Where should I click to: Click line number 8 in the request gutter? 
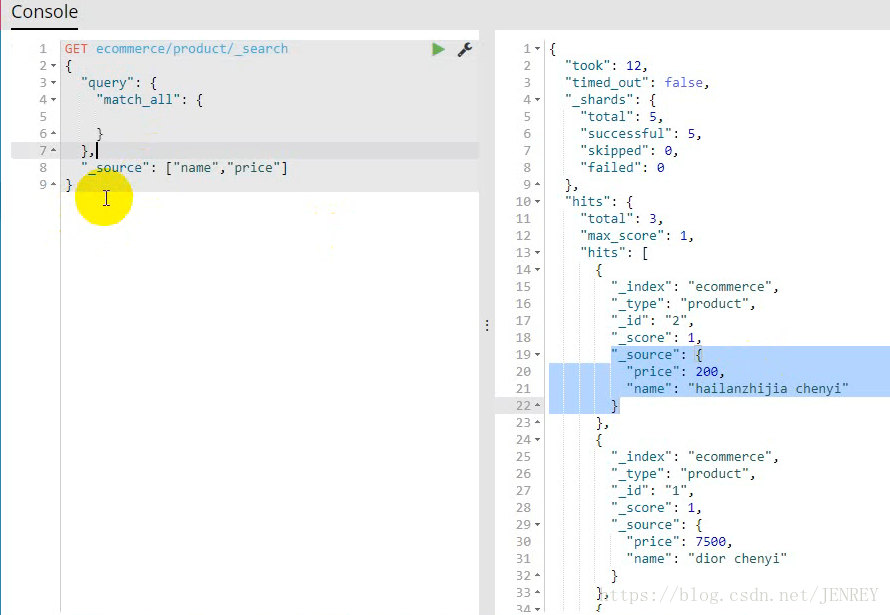43,168
